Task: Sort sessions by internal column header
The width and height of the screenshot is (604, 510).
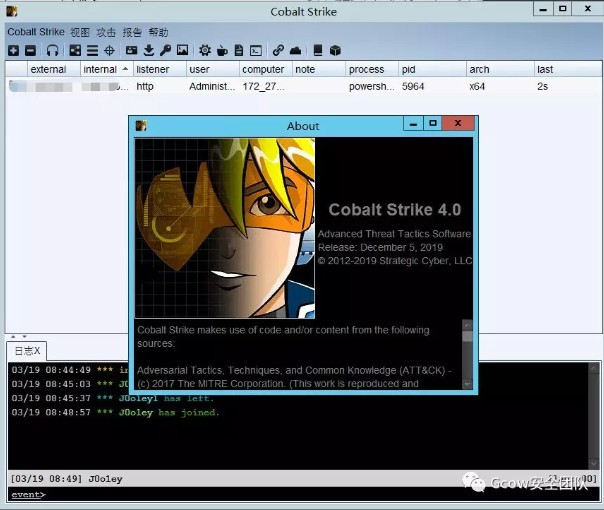Action: pyautogui.click(x=100, y=69)
